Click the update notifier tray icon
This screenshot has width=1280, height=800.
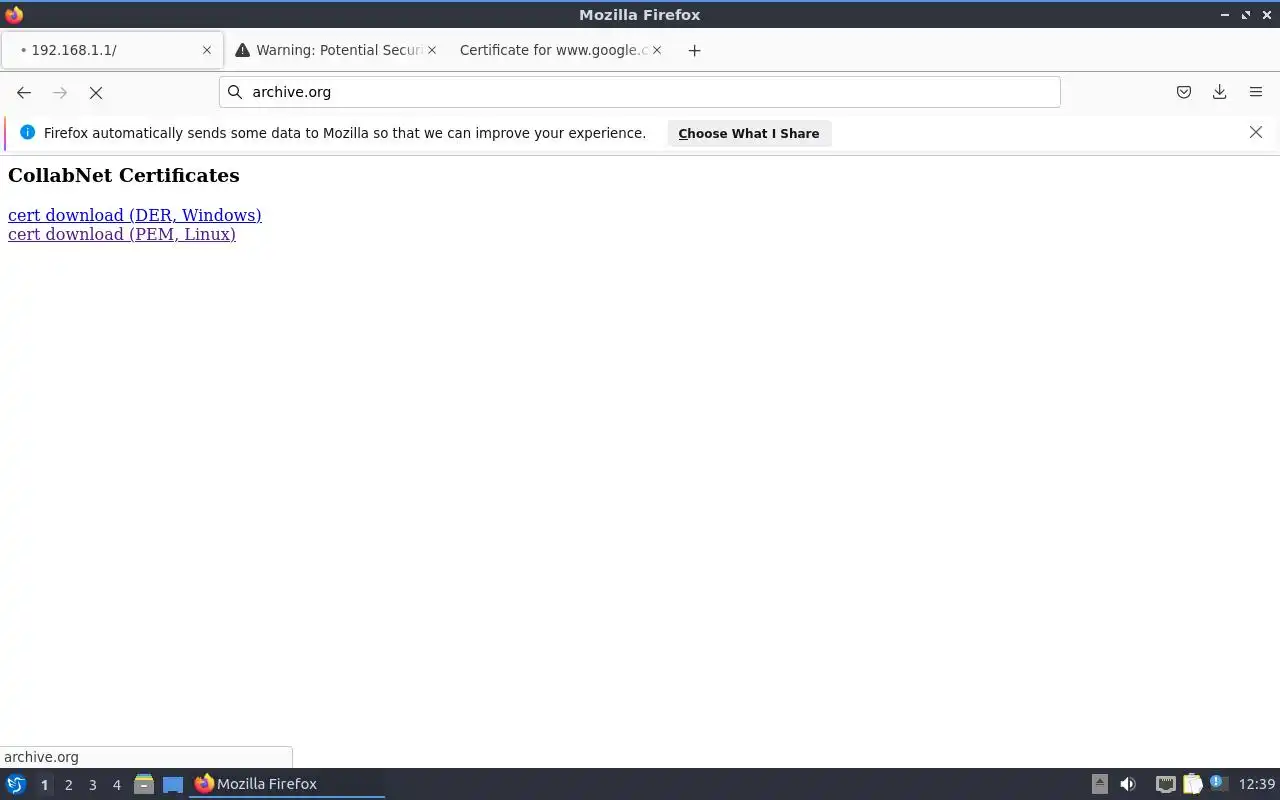point(1218,783)
